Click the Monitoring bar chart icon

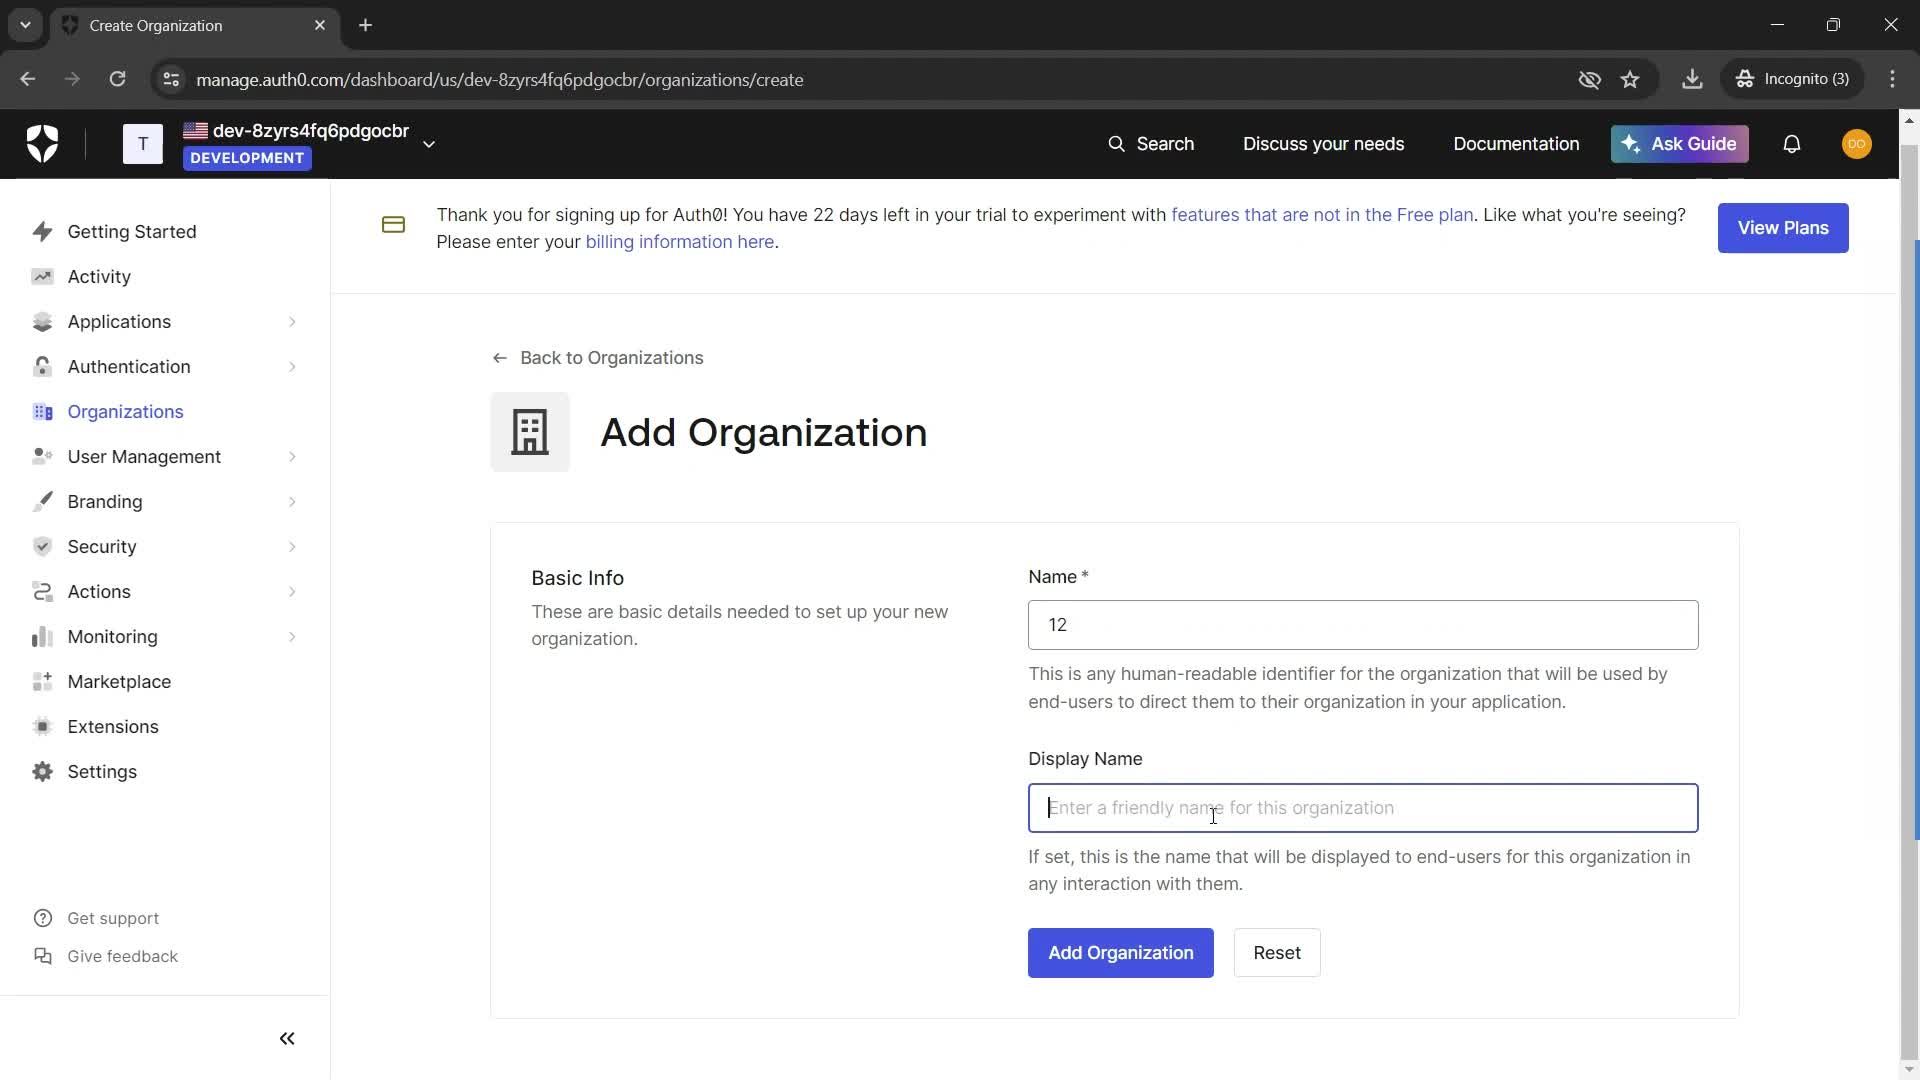42,637
